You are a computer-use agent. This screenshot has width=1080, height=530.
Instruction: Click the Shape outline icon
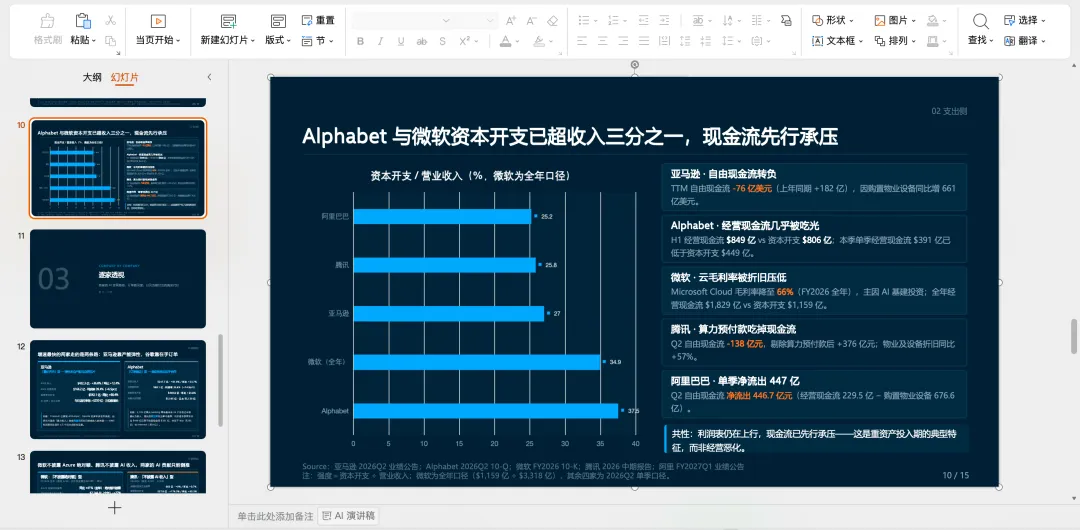pyautogui.click(x=933, y=41)
